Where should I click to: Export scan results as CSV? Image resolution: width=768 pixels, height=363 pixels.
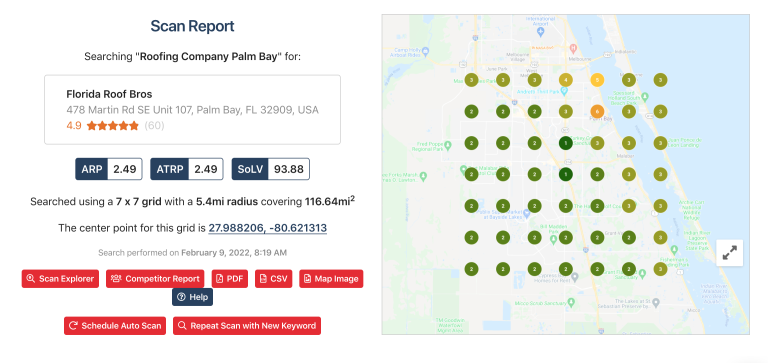tap(274, 279)
